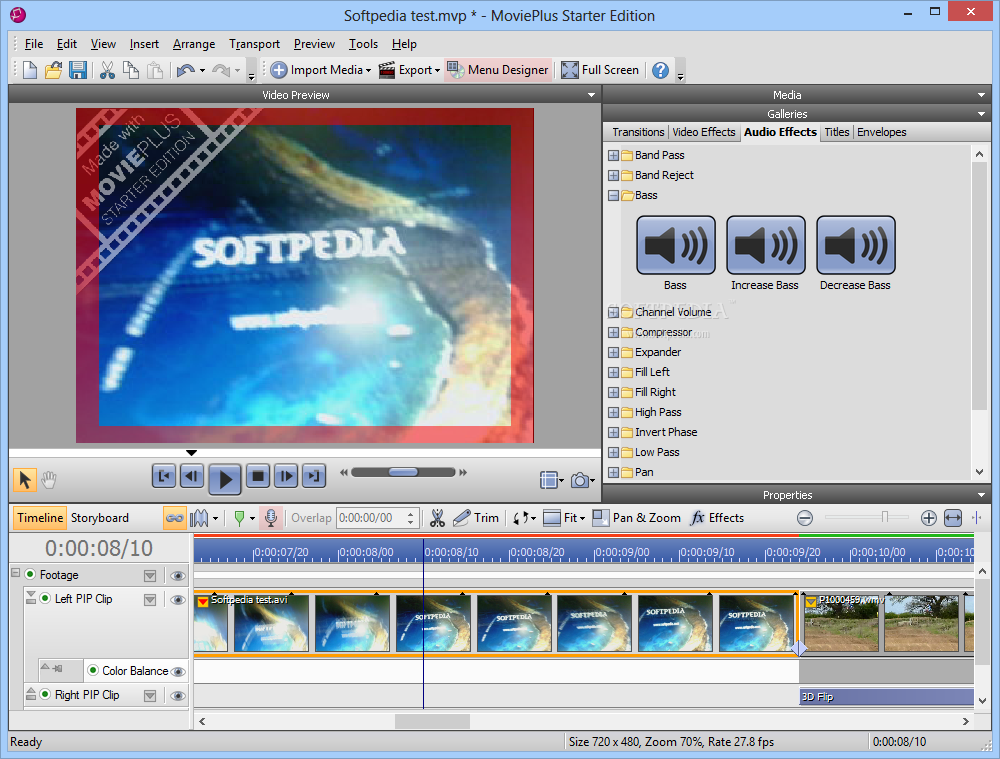Open the Fit zoom dropdown

(582, 519)
